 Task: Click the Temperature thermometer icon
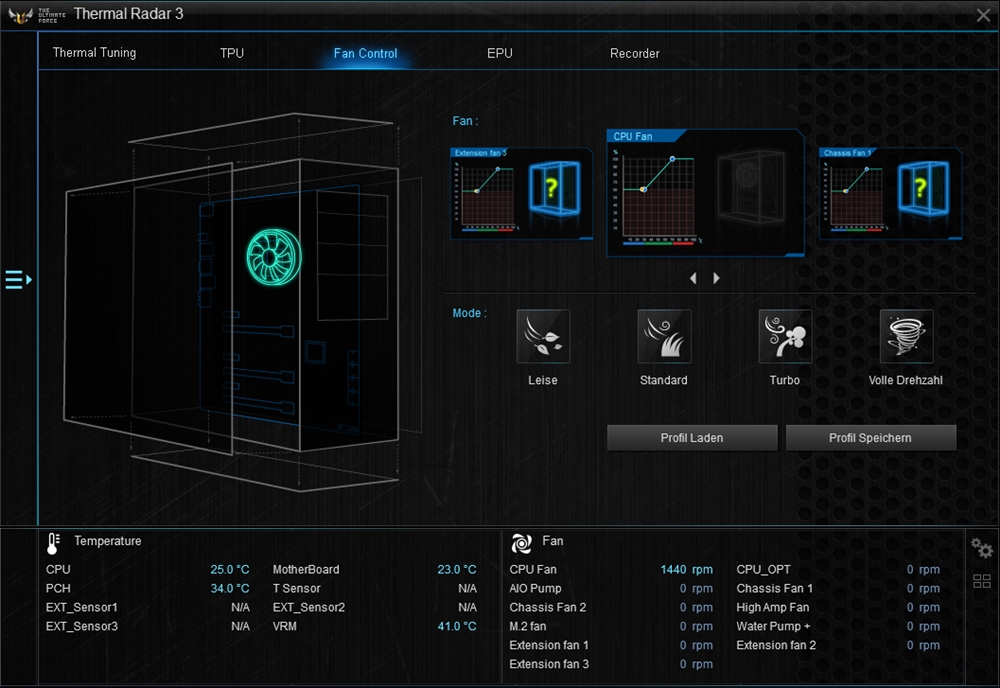pyautogui.click(x=54, y=543)
